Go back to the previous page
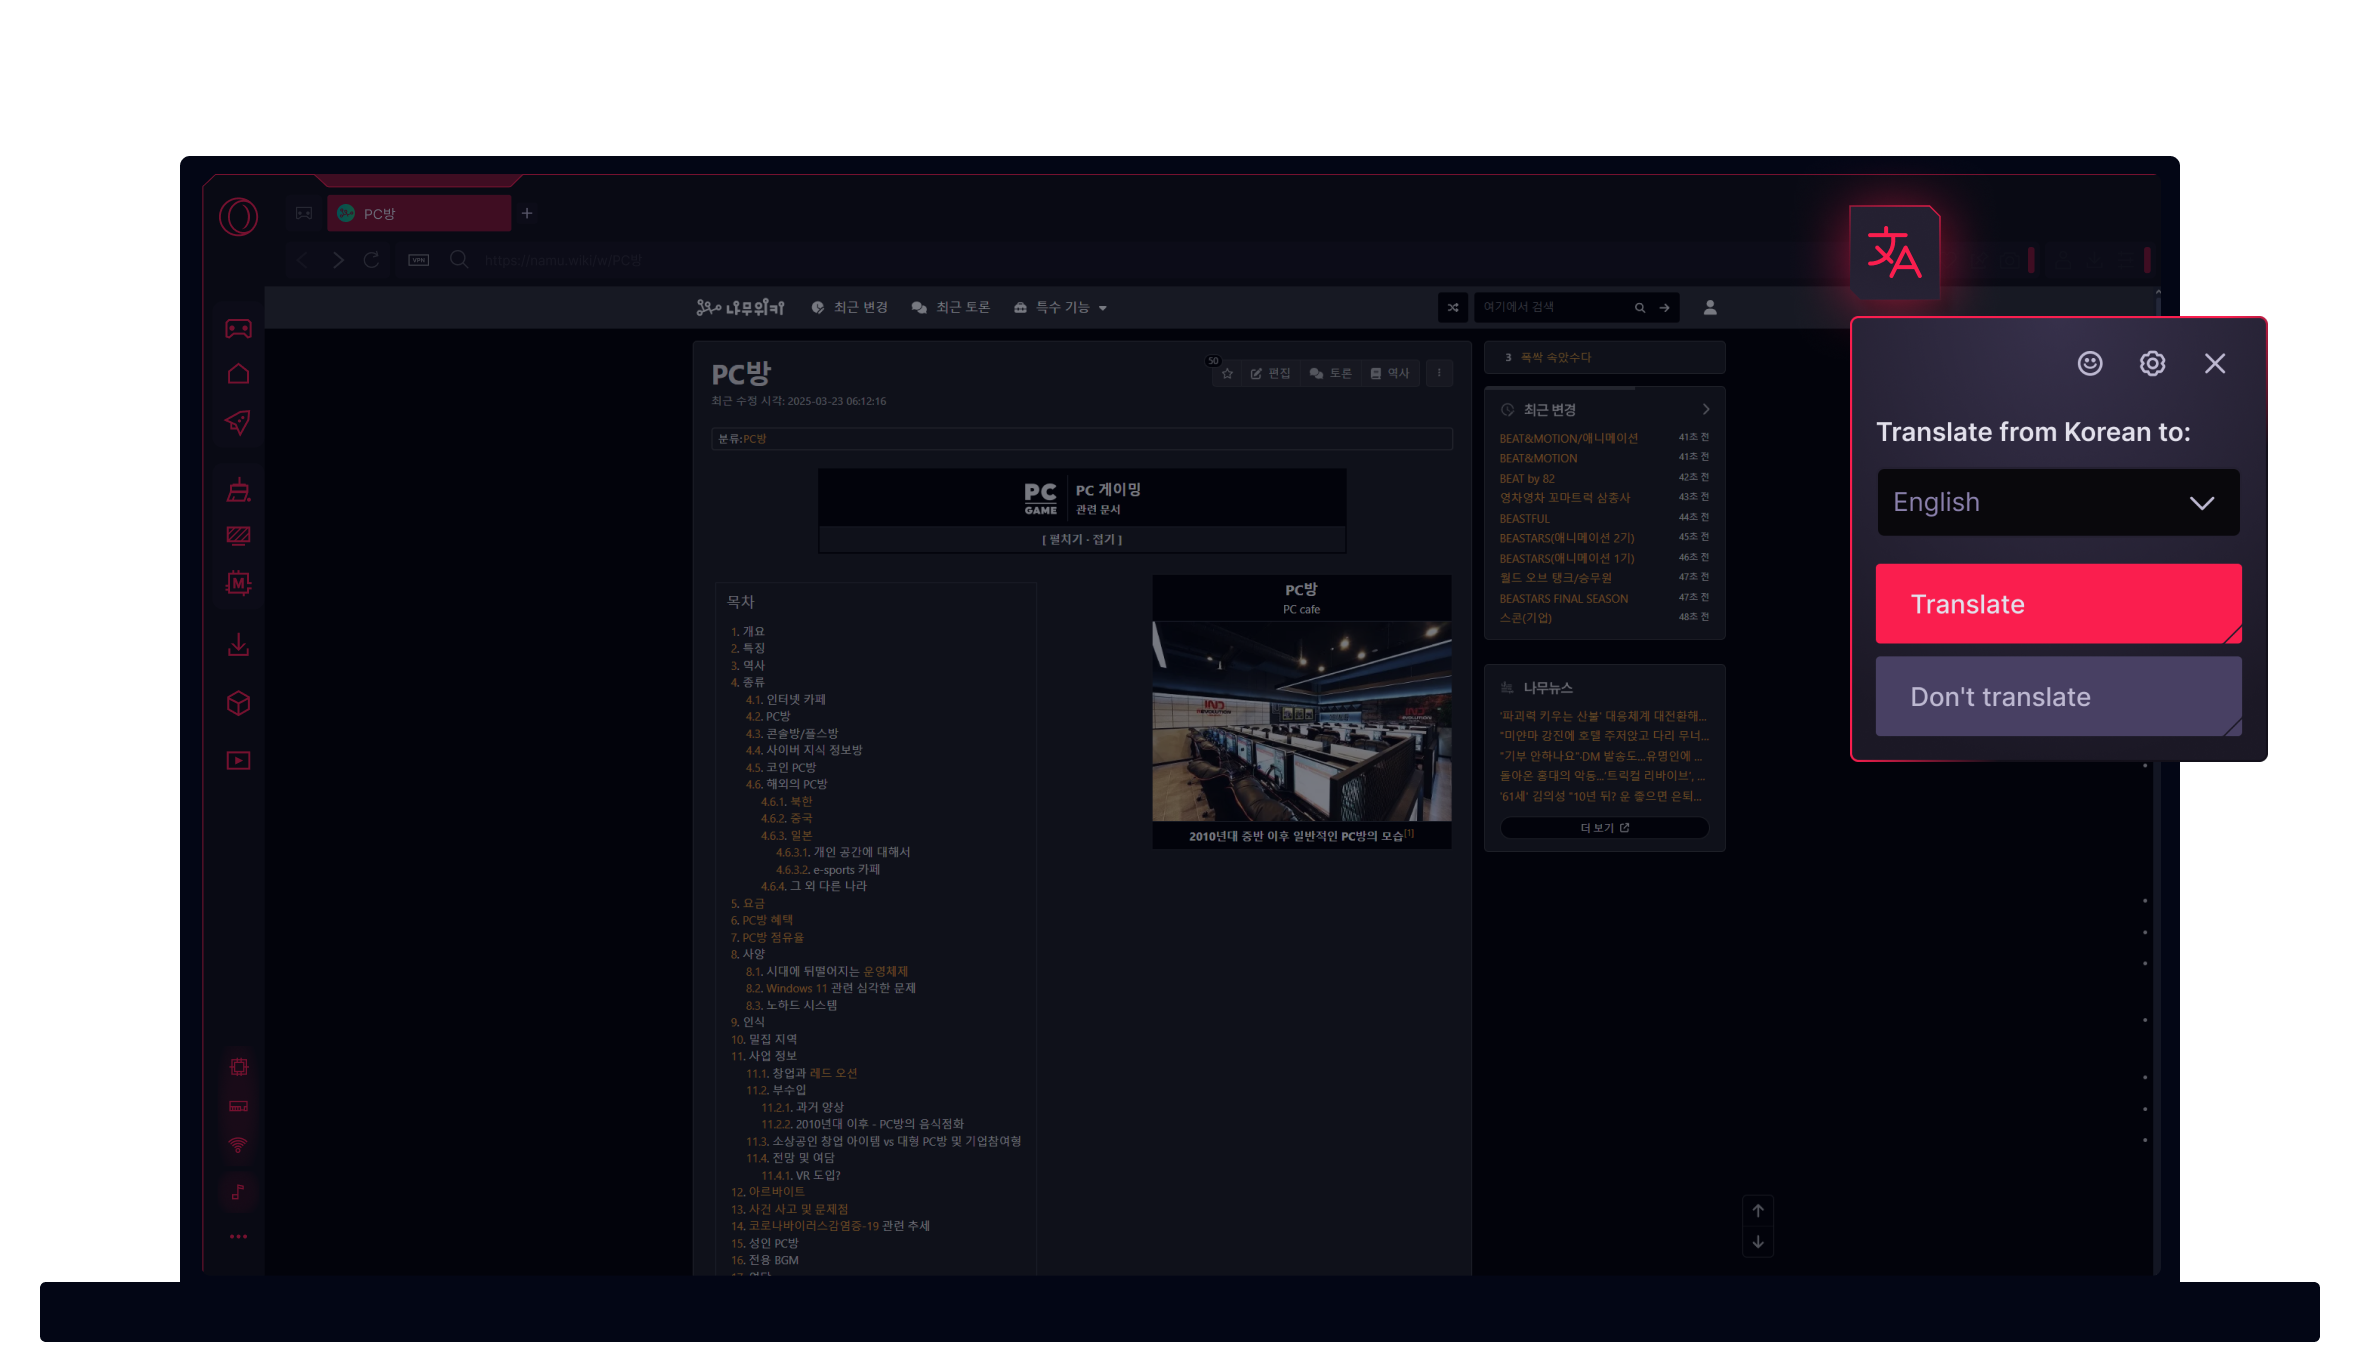Image resolution: width=2360 pixels, height=1364 pixels. (303, 259)
